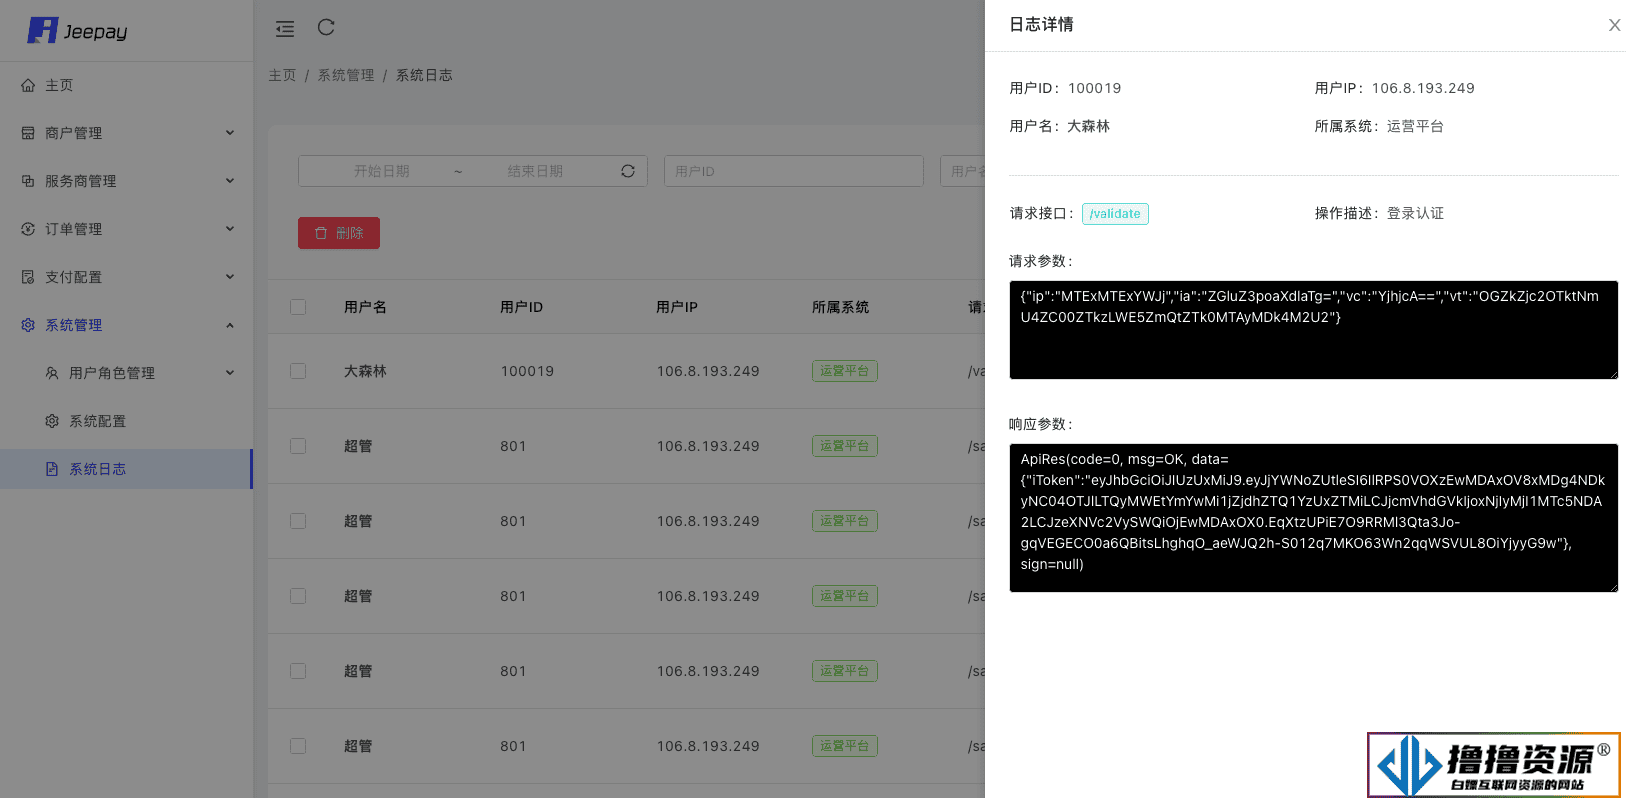Collapse the 系统管理 menu chevron
This screenshot has height=798, width=1626.
pyautogui.click(x=230, y=325)
